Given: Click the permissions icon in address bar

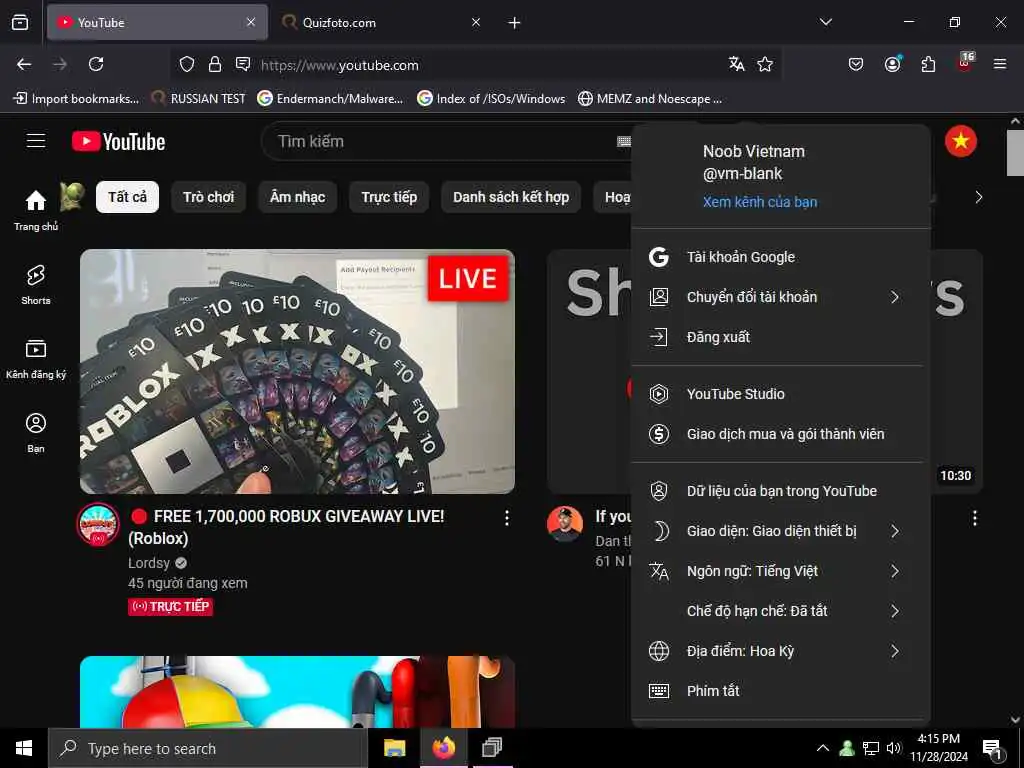Looking at the screenshot, I should 243,64.
